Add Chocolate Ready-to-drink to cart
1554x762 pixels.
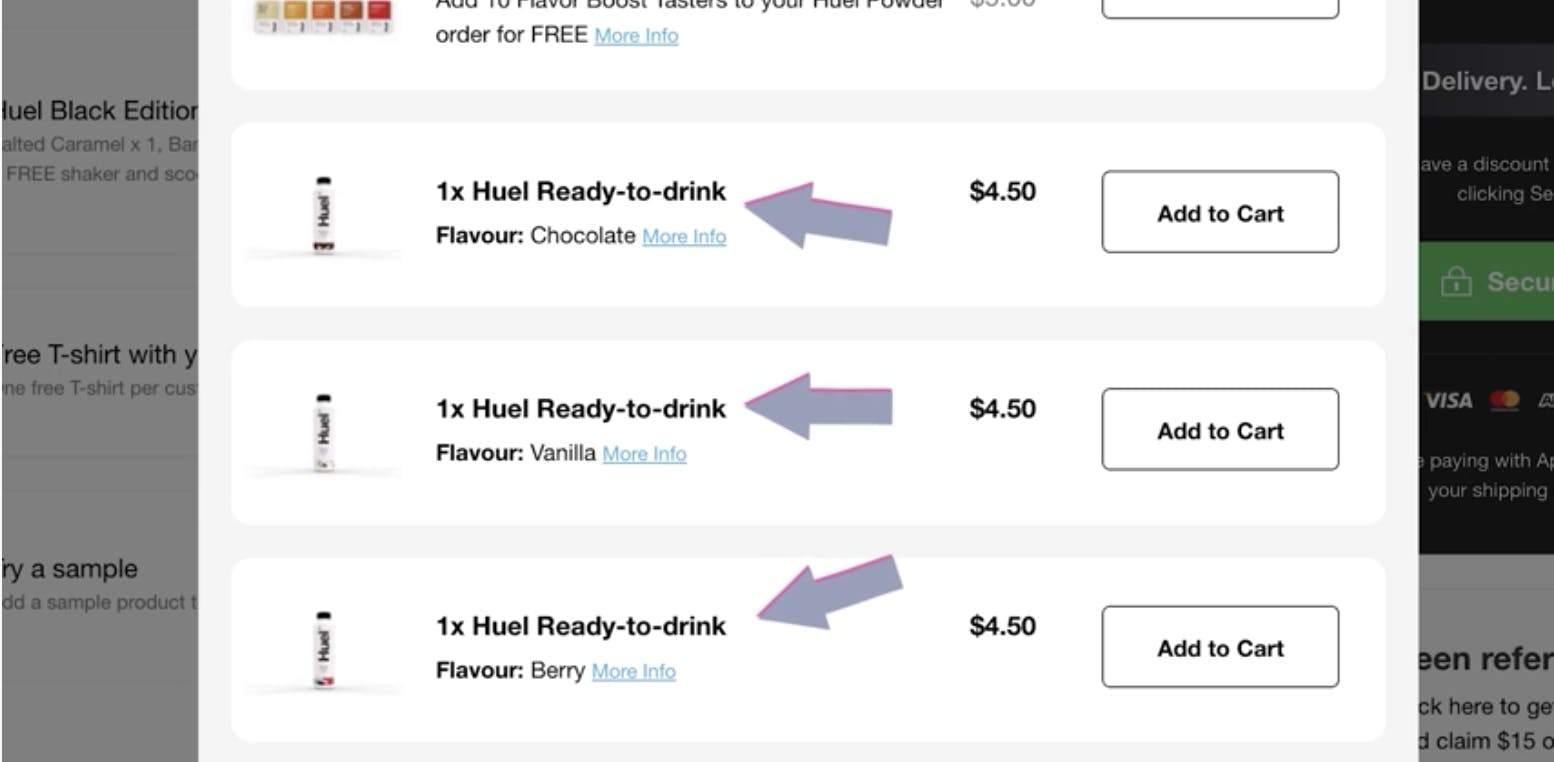click(x=1219, y=212)
